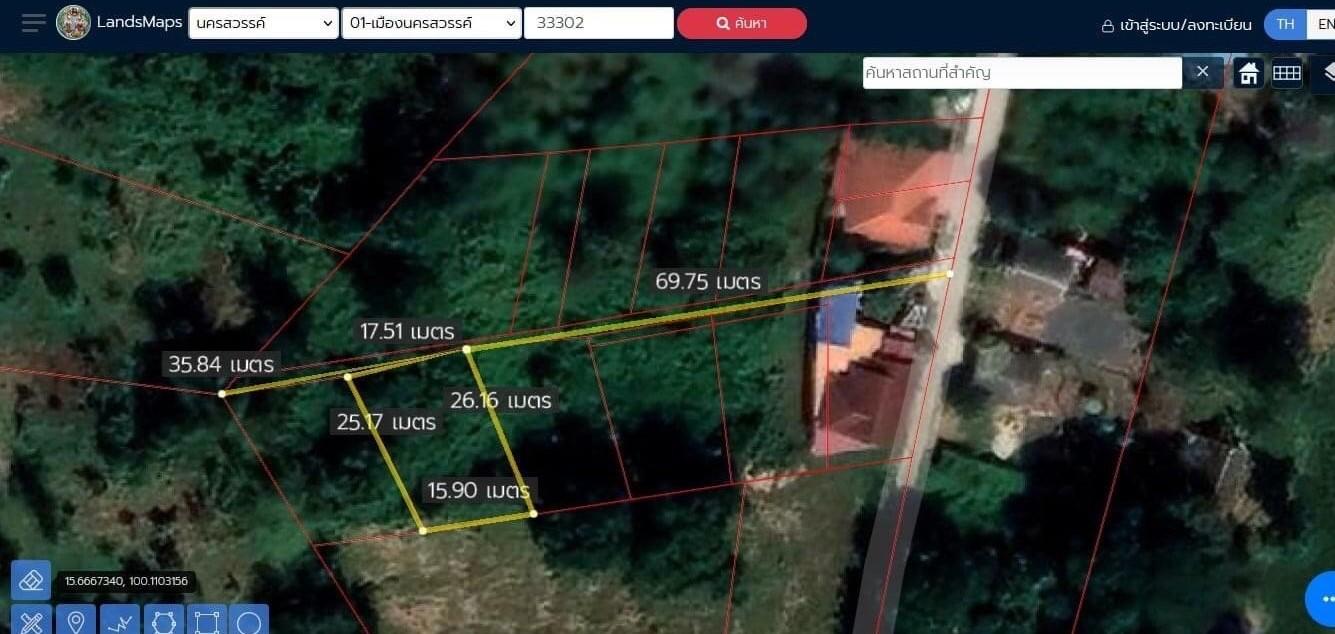Select the eraser tool to clear drawings
This screenshot has height=634, width=1335.
pos(31,580)
